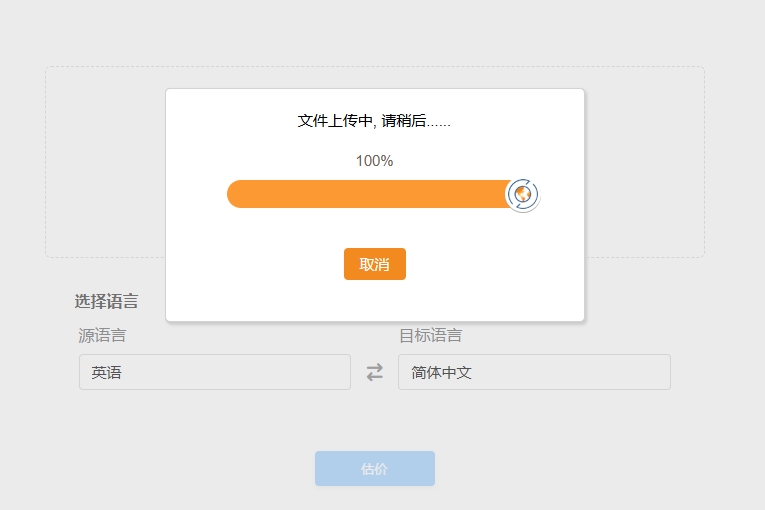This screenshot has width=765, height=510.
Task: Select the 简体中文 text in target field
Action: (442, 372)
